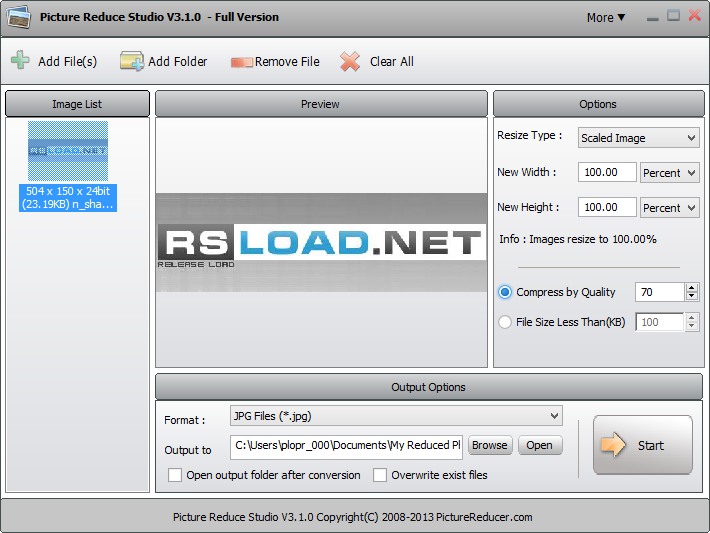Minimize the Picture Reduce Studio window

652,19
